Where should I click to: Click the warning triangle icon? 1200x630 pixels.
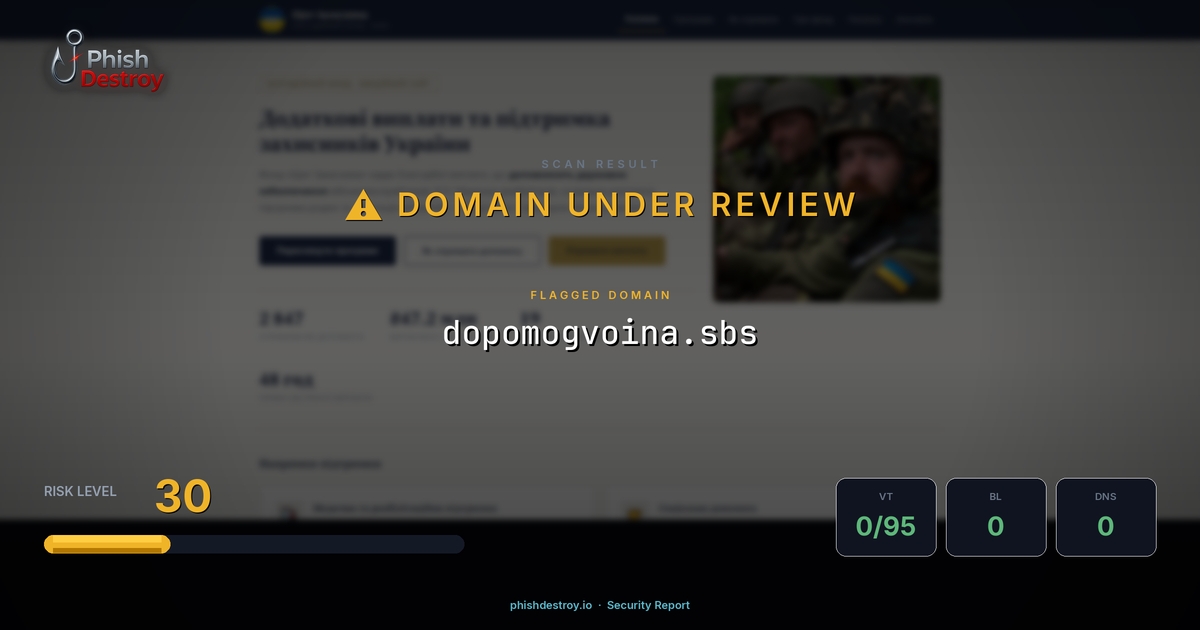(362, 204)
